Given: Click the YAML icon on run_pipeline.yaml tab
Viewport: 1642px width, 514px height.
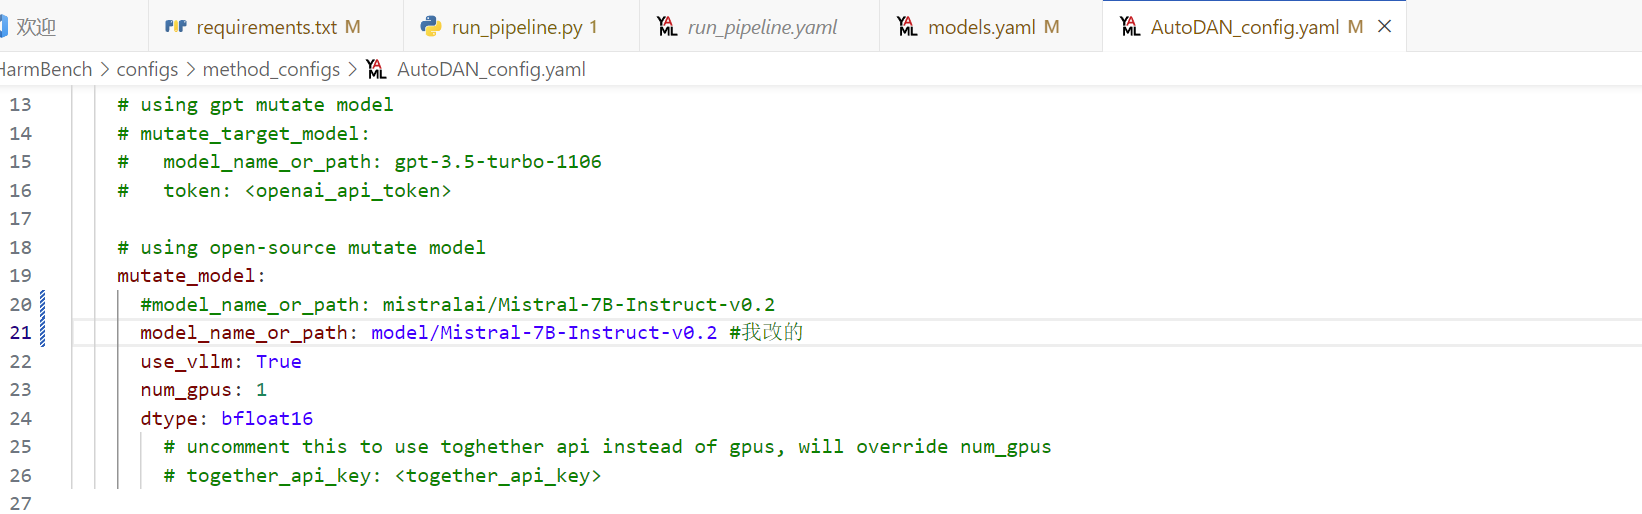Looking at the screenshot, I should (667, 27).
